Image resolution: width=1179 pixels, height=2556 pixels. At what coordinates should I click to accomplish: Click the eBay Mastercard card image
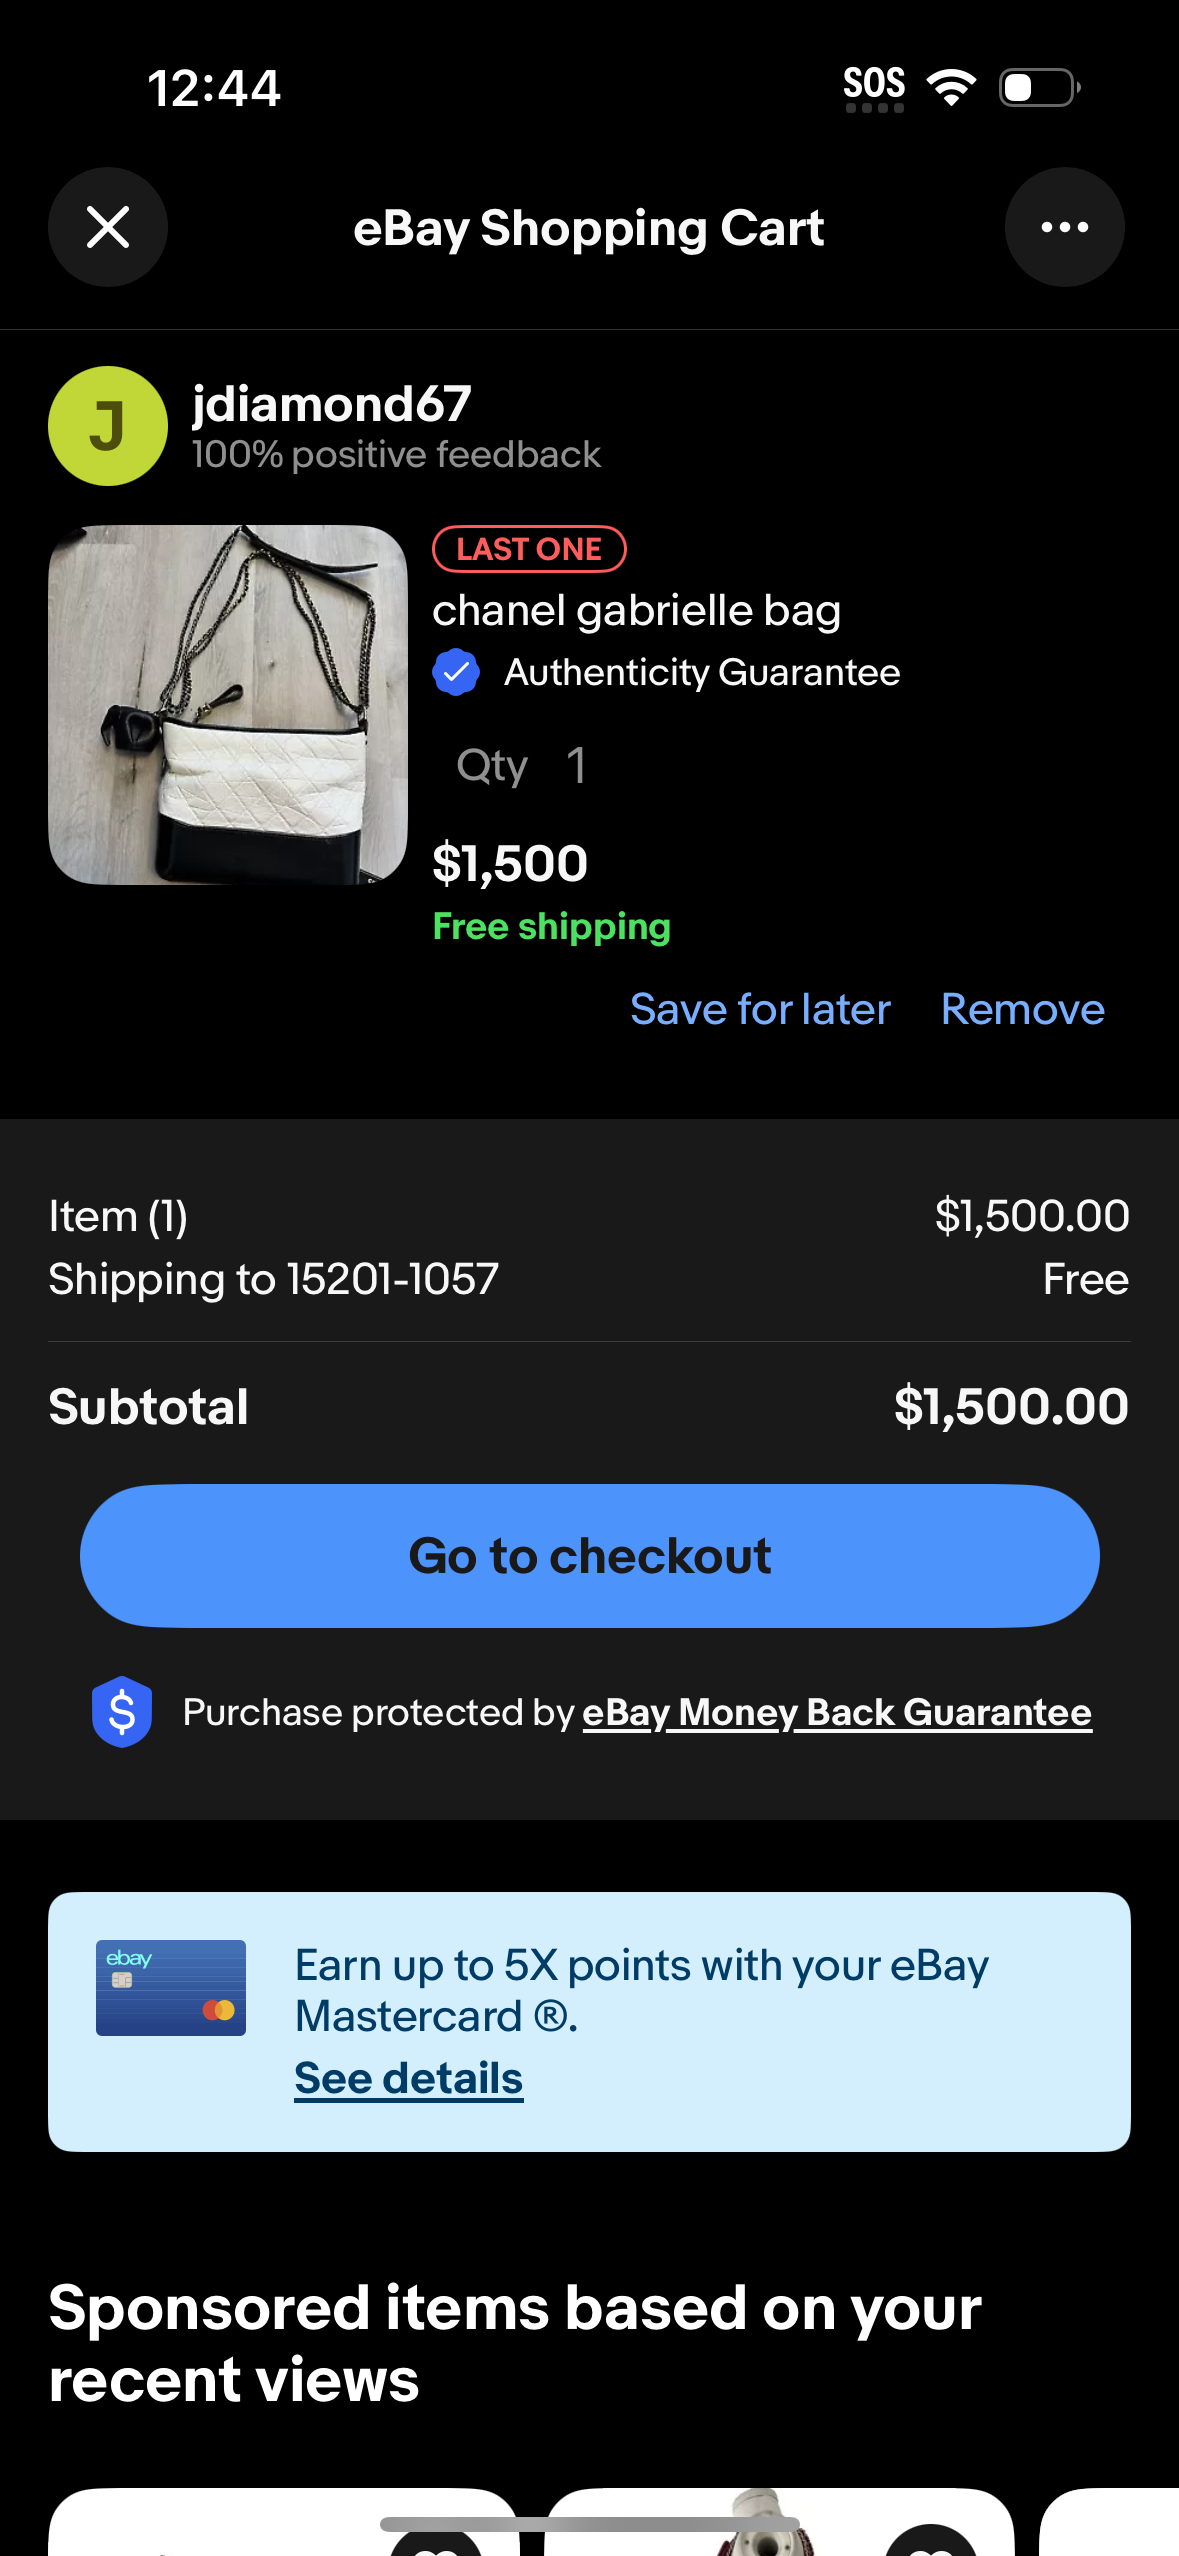coord(169,1987)
